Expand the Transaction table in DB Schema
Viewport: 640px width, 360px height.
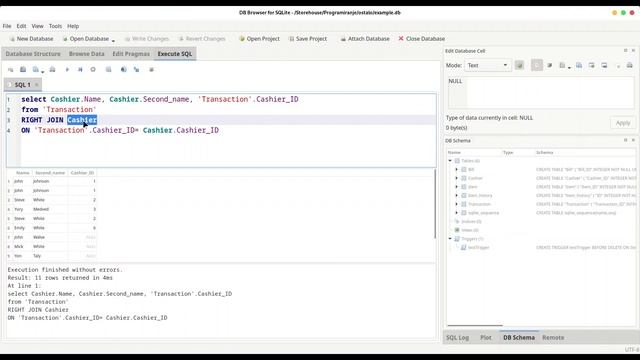[457, 204]
